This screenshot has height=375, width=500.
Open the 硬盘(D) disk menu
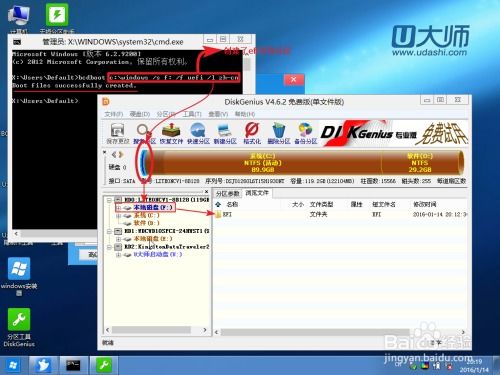click(139, 114)
